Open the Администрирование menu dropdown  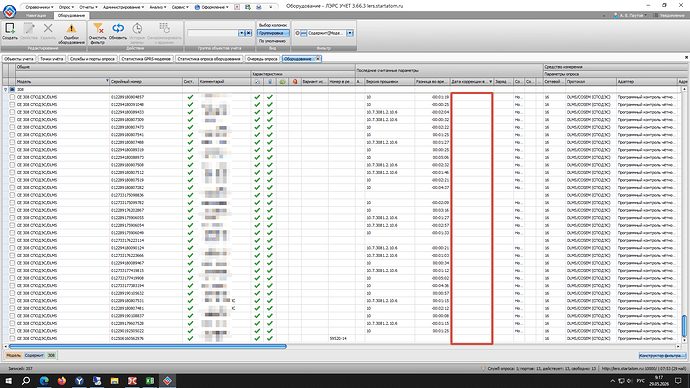(x=123, y=7)
